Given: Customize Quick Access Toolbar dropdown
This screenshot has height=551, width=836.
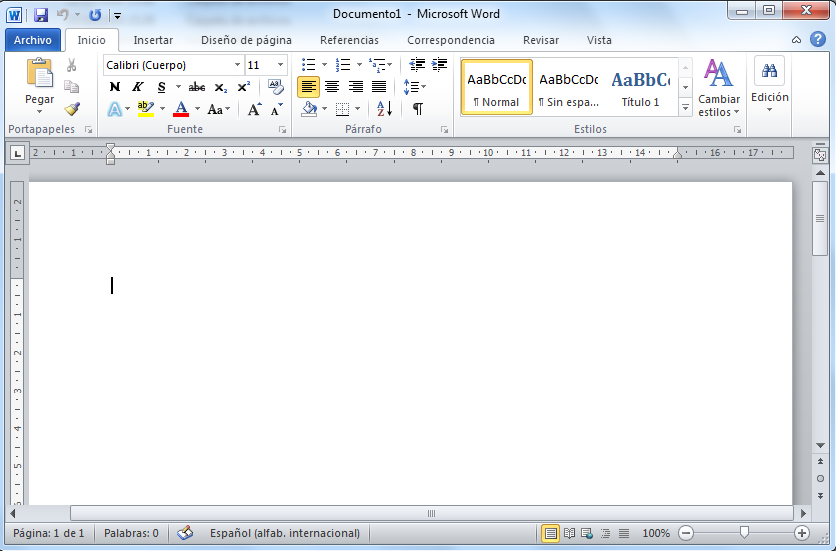Looking at the screenshot, I should 117,16.
